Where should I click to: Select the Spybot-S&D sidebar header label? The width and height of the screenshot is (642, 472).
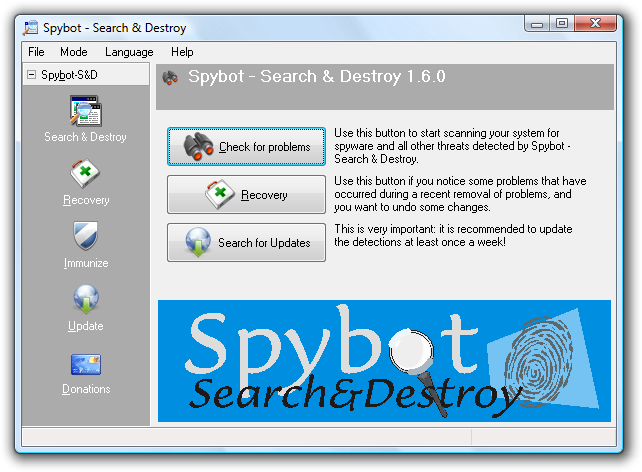tap(69, 75)
